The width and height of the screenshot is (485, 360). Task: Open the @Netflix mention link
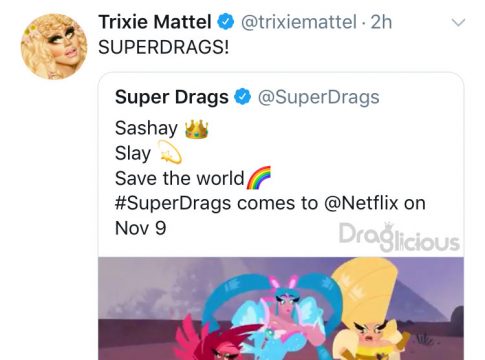click(361, 203)
